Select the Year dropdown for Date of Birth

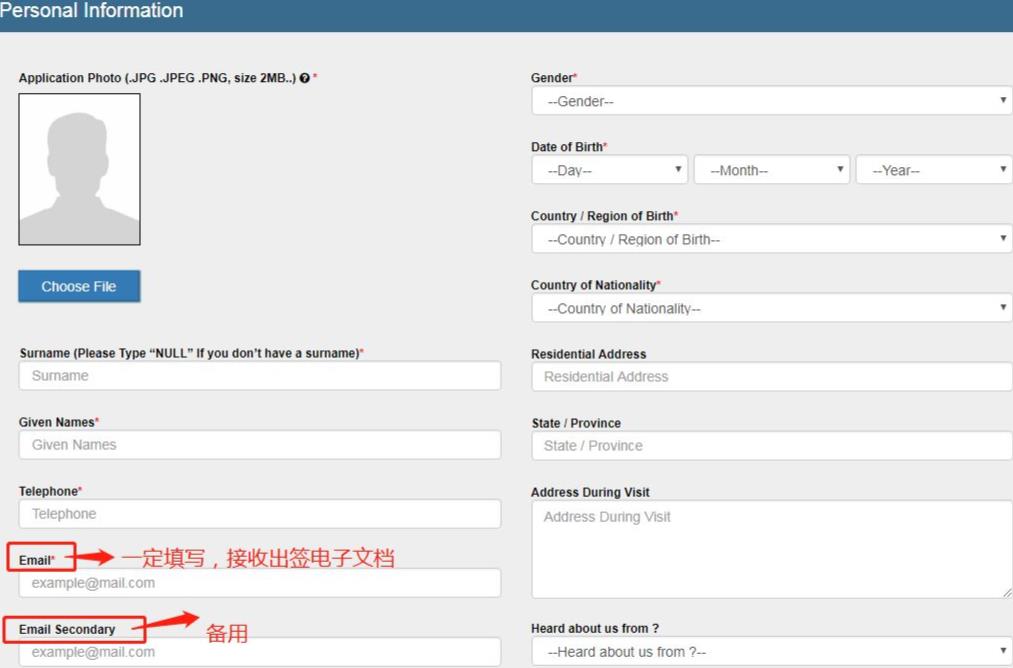point(934,170)
